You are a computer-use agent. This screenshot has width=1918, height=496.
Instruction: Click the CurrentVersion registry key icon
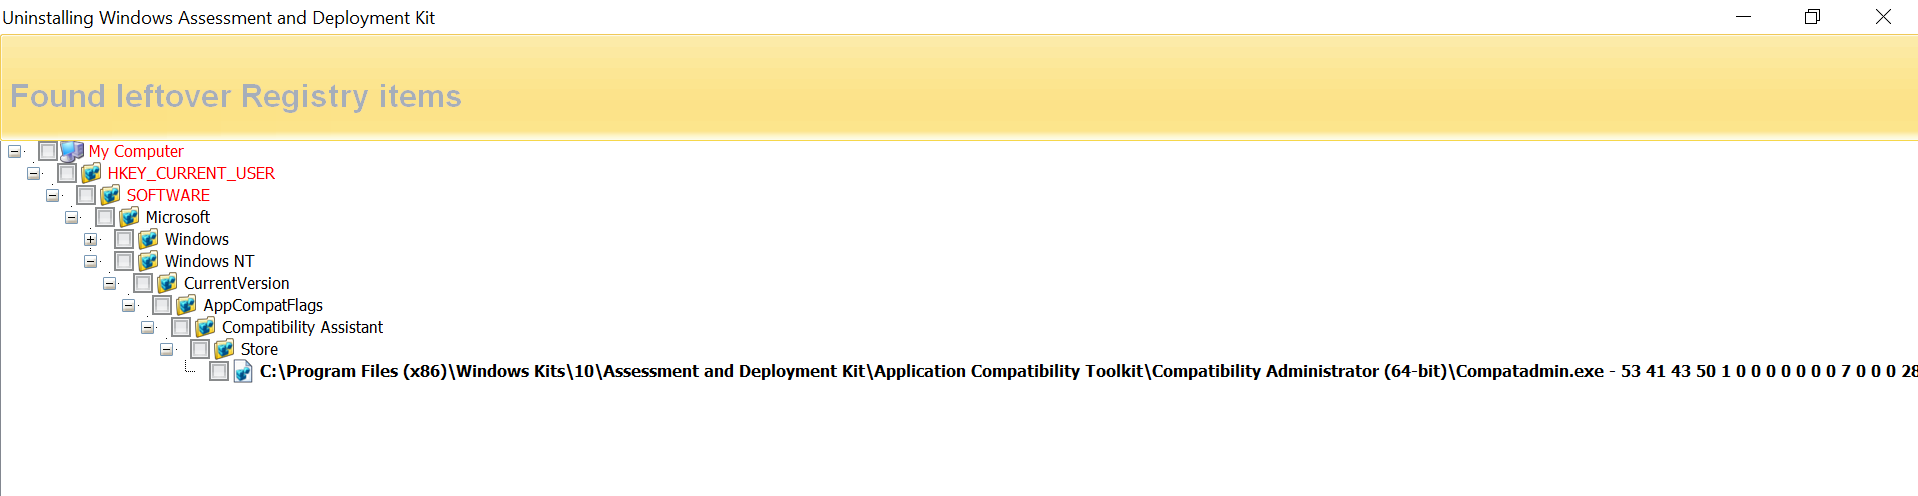(167, 283)
